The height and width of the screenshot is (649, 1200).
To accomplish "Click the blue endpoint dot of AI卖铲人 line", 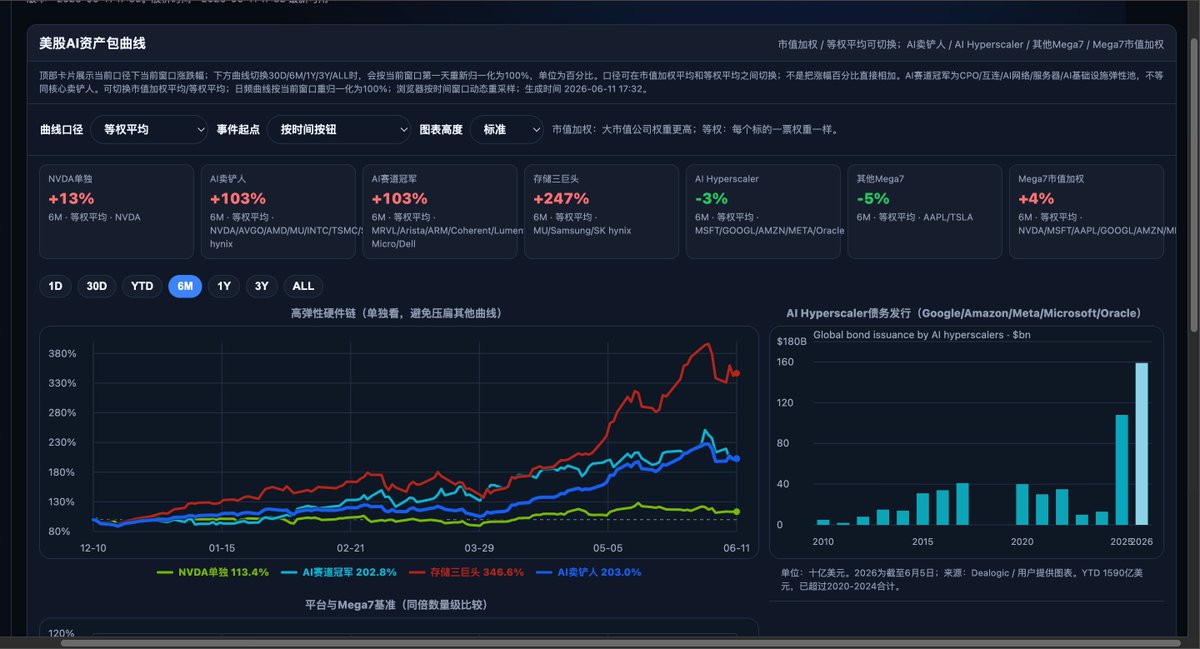I will click(x=737, y=458).
